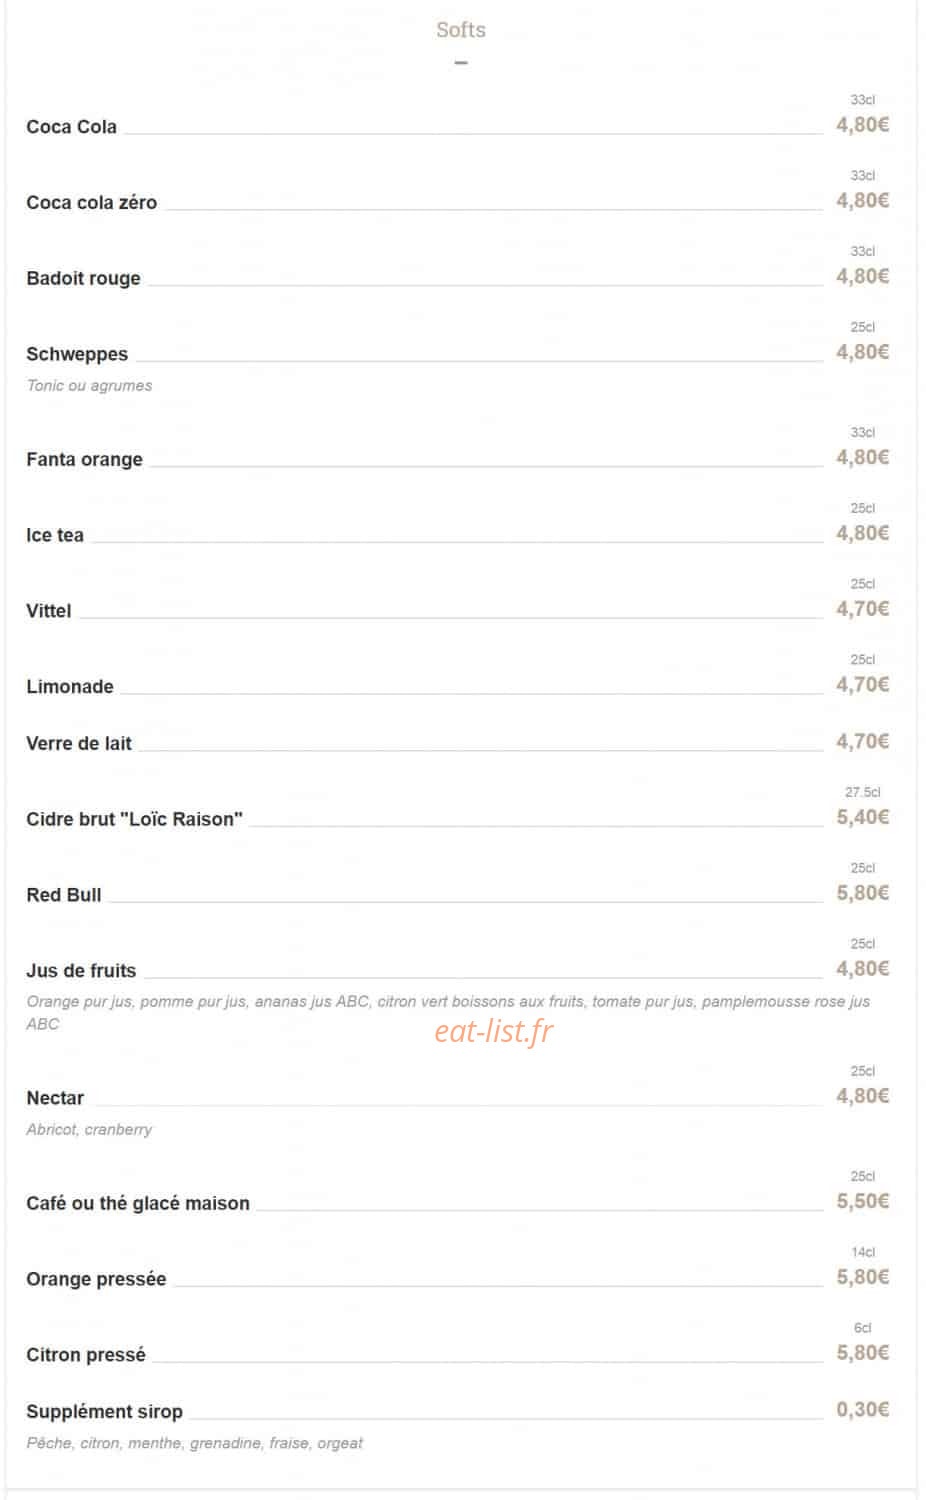Select Cidre brut "Loïc Raison"
Viewport: 926px width, 1500px height.
pos(134,820)
